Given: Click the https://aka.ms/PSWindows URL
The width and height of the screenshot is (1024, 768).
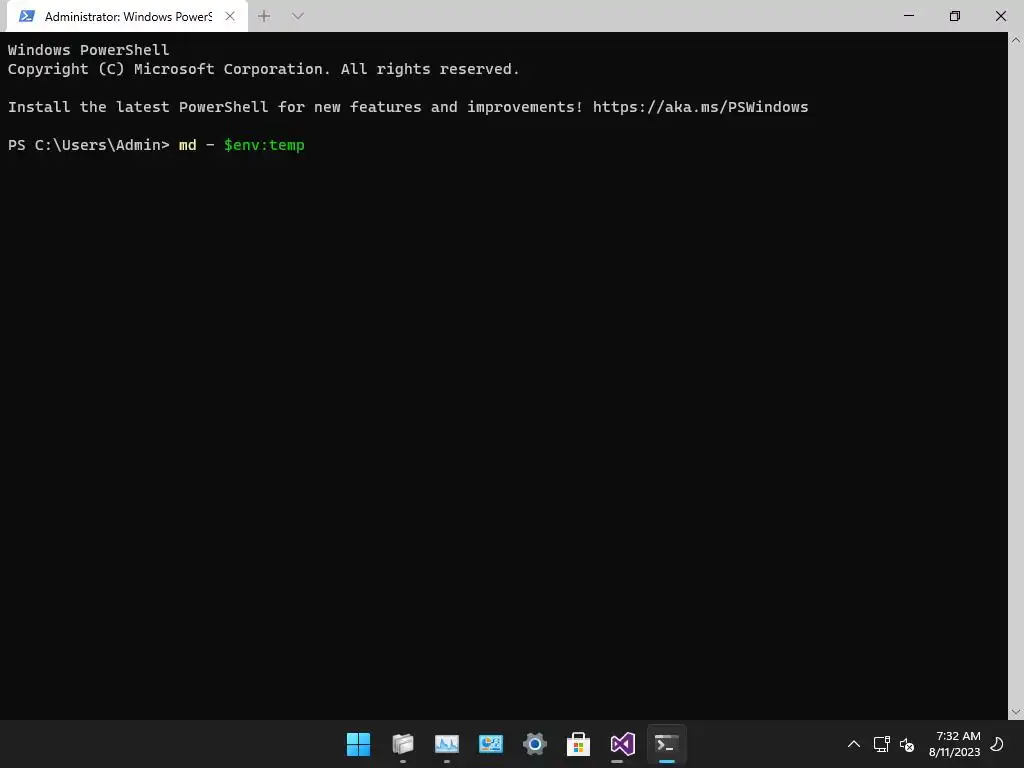Looking at the screenshot, I should tap(700, 107).
